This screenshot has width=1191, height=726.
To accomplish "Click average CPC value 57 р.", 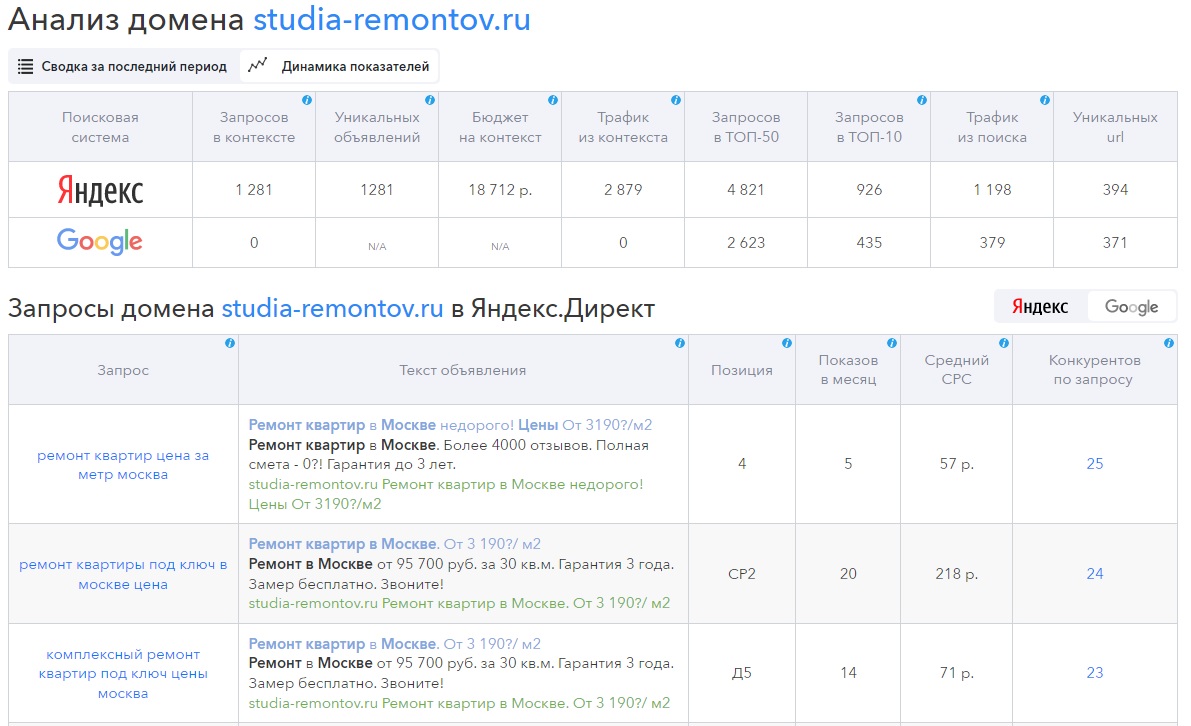I will 956,464.
